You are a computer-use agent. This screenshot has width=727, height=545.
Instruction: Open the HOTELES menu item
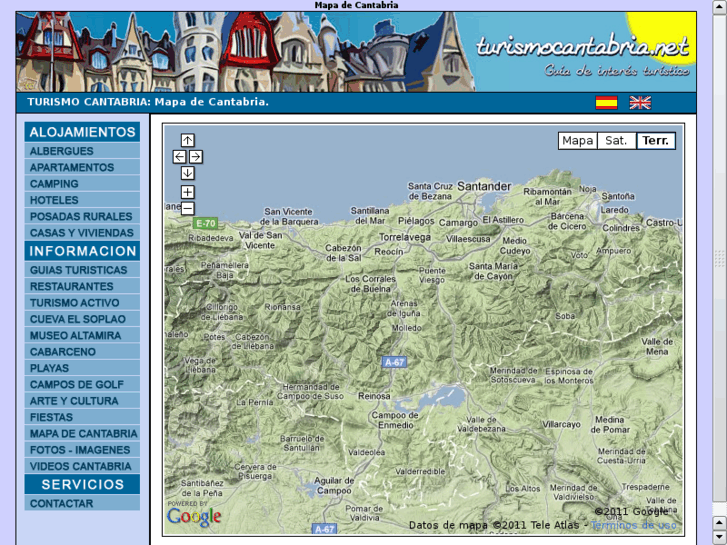click(82, 200)
